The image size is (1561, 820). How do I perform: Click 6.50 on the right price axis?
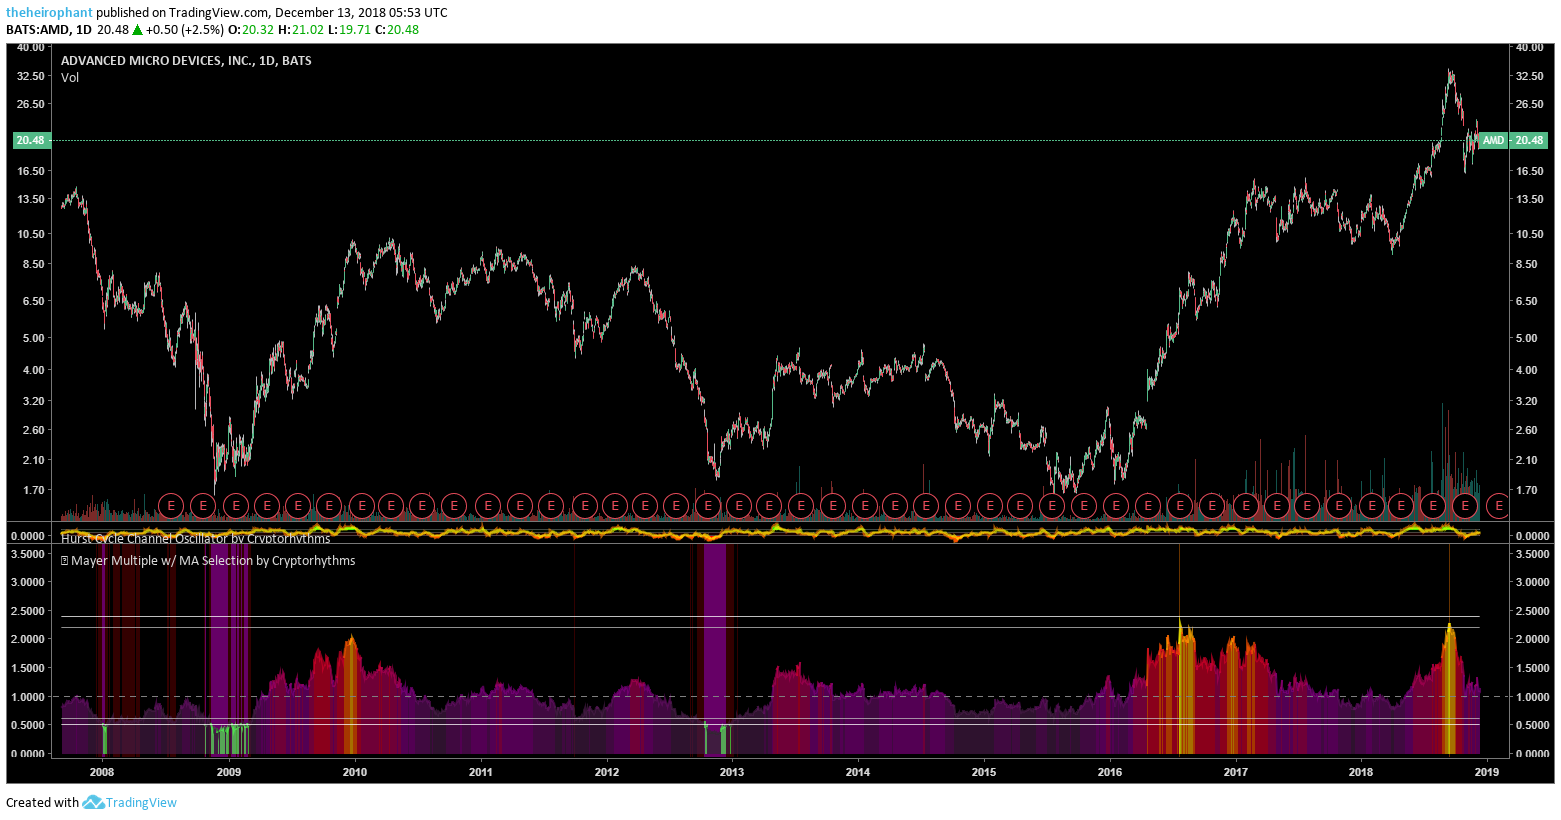click(1527, 301)
